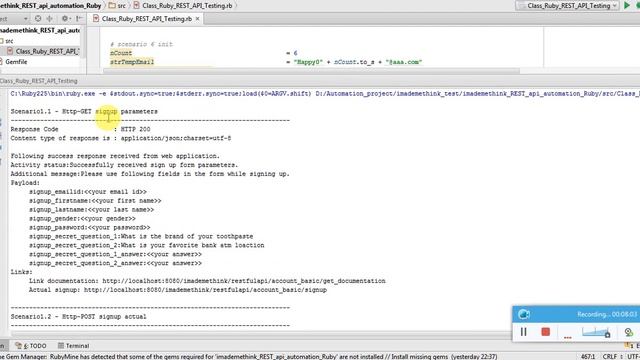Click the recorder webcam icon
The image size is (640, 360).
pyautogui.click(x=629, y=332)
